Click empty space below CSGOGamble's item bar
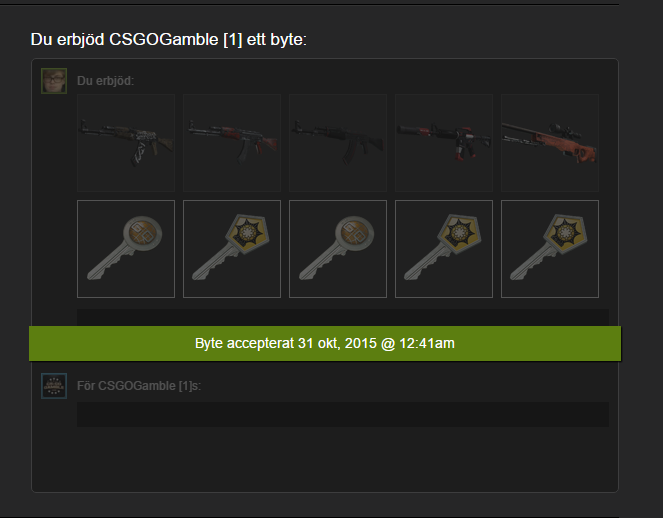Image resolution: width=663 pixels, height=518 pixels. point(325,460)
